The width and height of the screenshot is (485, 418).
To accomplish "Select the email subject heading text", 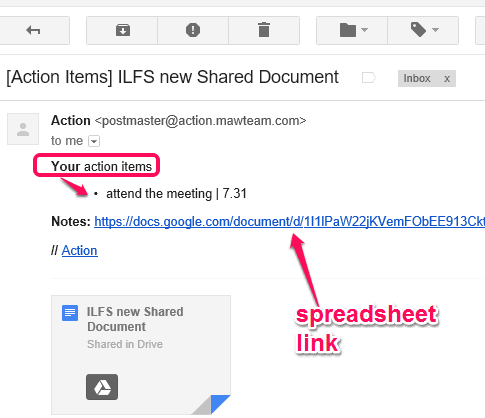I will click(172, 77).
